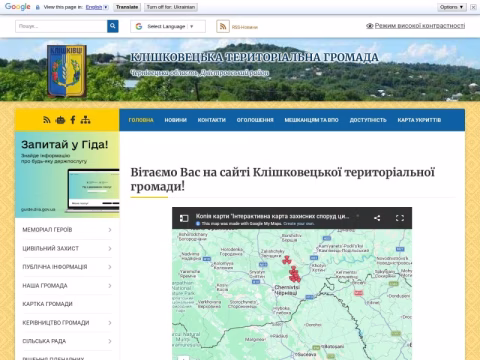This screenshot has width=480, height=360.
Task: Open МЕШКАНЦЯМ ТА ВПО menu item
Action: coord(311,120)
